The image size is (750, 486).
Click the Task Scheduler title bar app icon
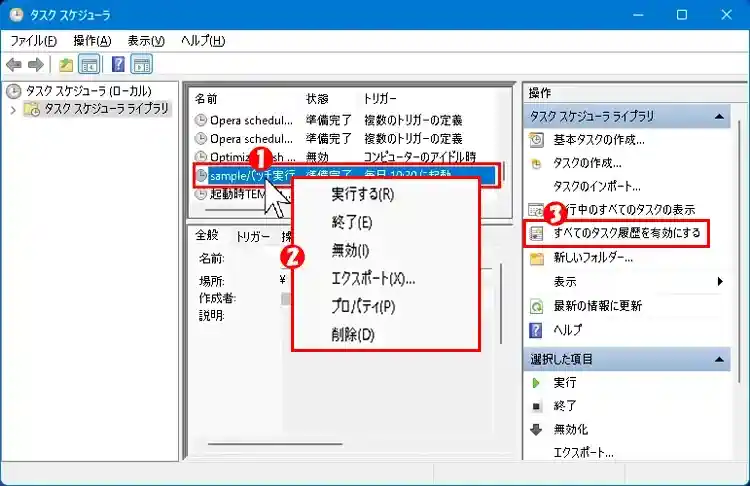16,15
